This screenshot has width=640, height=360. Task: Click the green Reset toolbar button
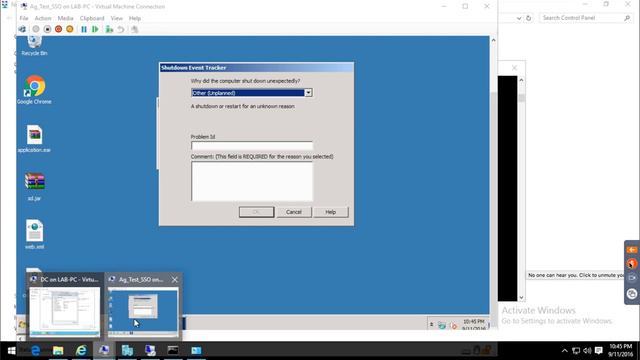point(95,29)
